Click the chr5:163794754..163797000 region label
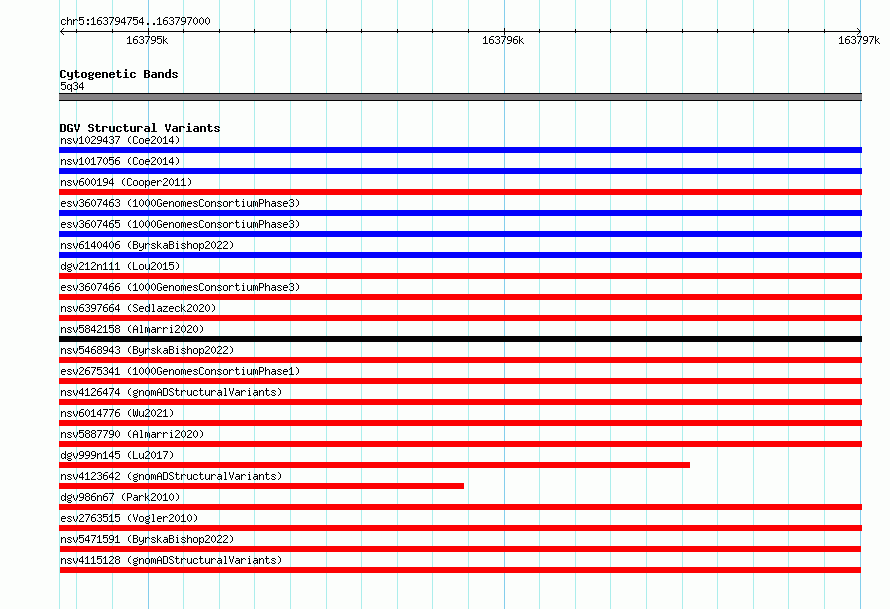The width and height of the screenshot is (890, 609). [135, 21]
